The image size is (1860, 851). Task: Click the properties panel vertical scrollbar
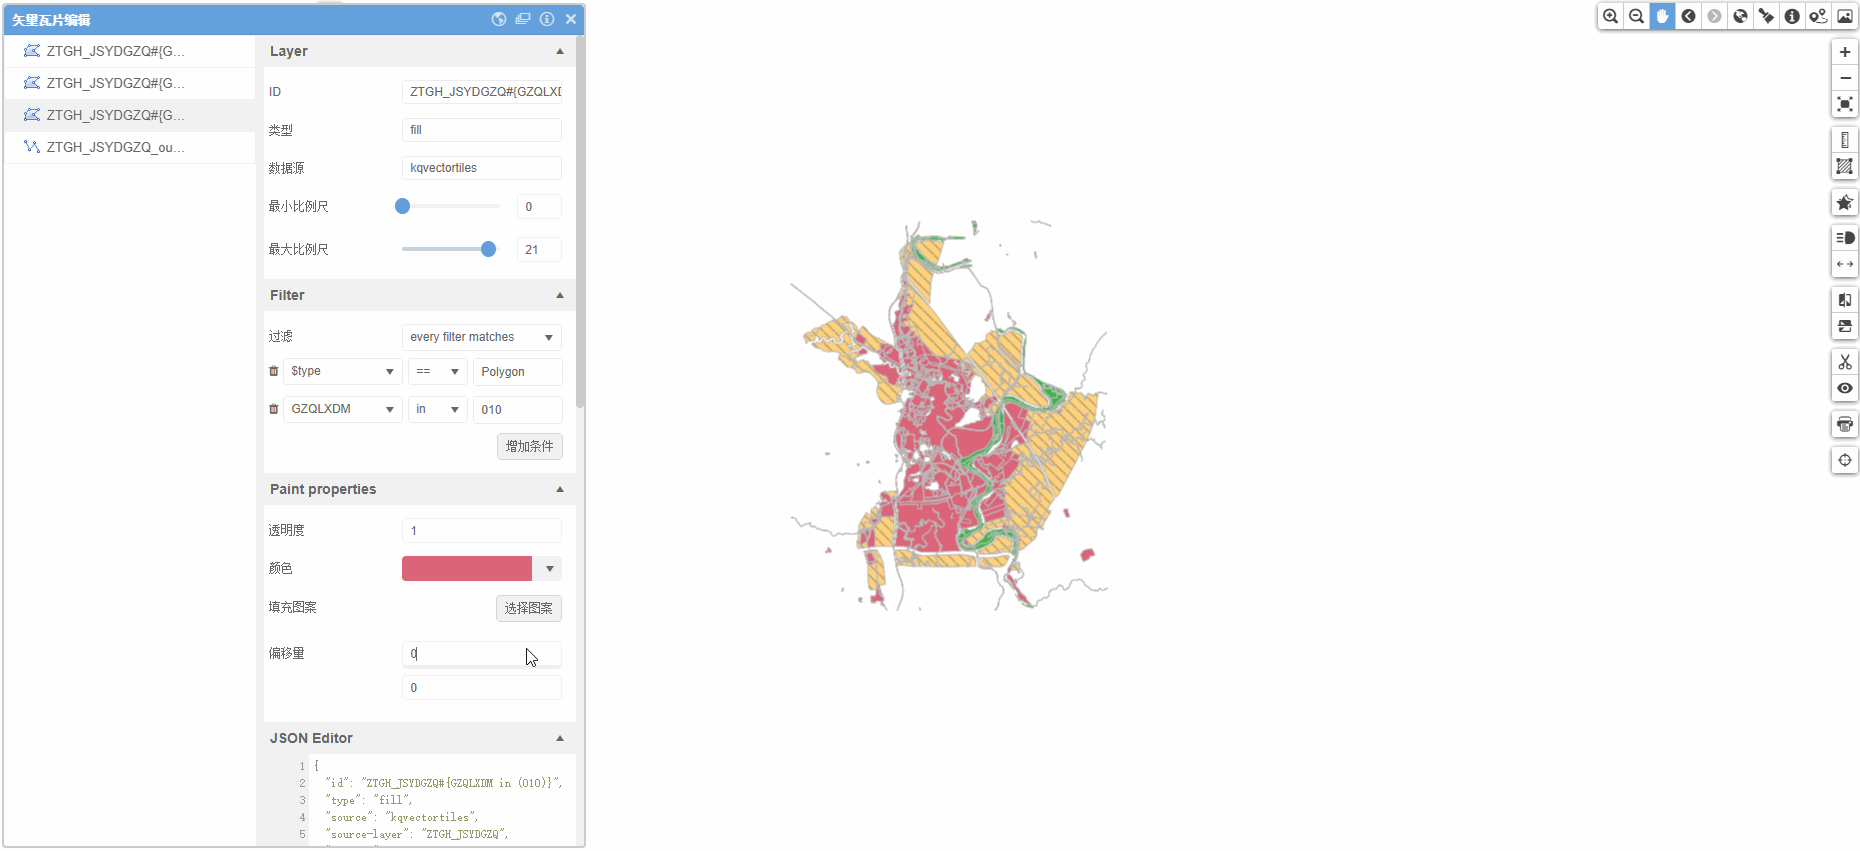[580, 220]
